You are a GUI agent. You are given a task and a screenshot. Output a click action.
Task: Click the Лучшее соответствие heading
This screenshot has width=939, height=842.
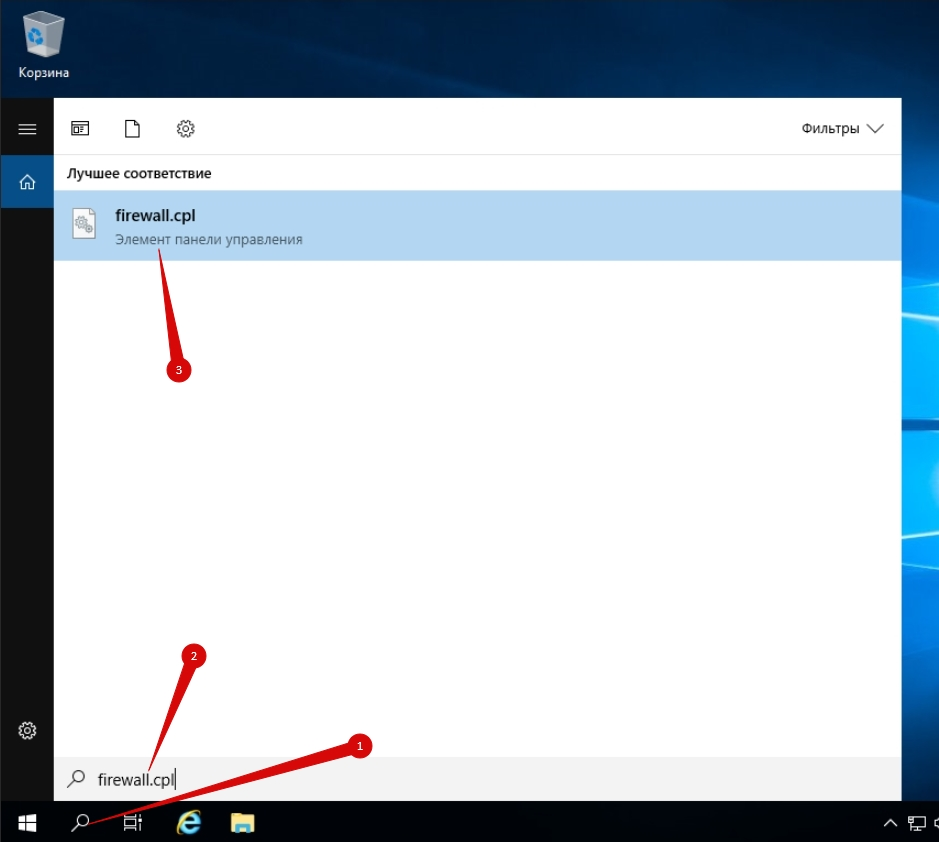tap(139, 173)
